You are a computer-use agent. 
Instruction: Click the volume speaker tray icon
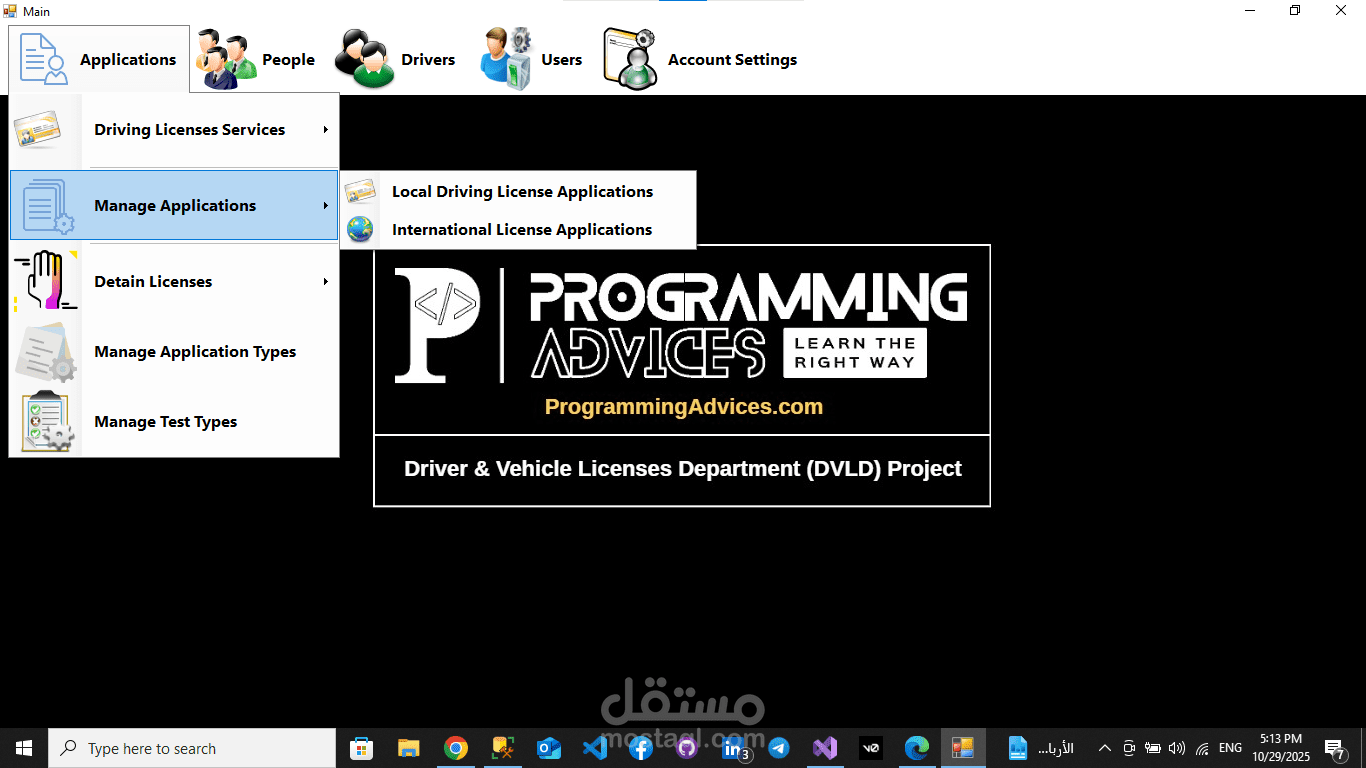pos(1177,748)
